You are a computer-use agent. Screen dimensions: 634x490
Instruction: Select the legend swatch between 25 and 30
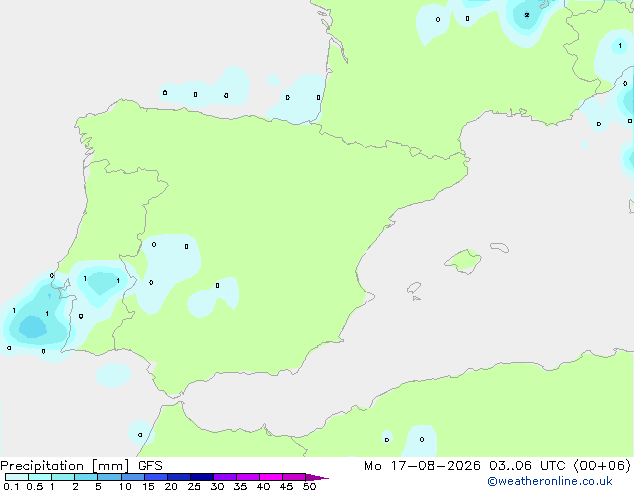[201, 477]
